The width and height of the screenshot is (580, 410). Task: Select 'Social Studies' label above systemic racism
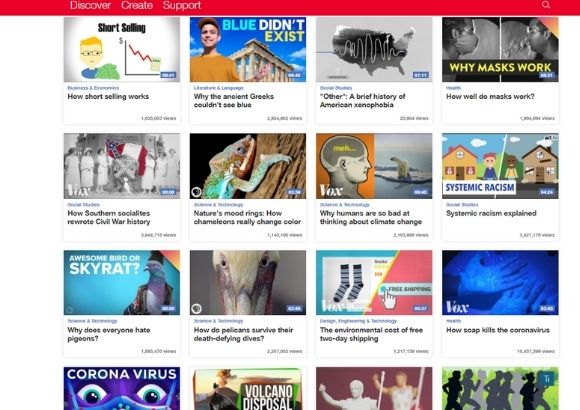(x=462, y=205)
